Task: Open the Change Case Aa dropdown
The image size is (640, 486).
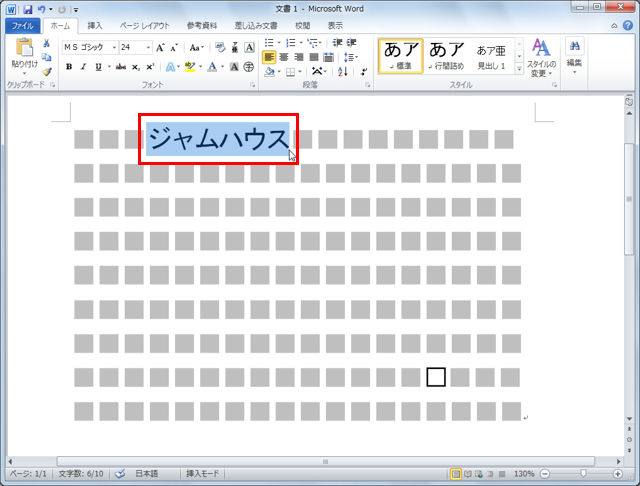Action: pos(196,48)
